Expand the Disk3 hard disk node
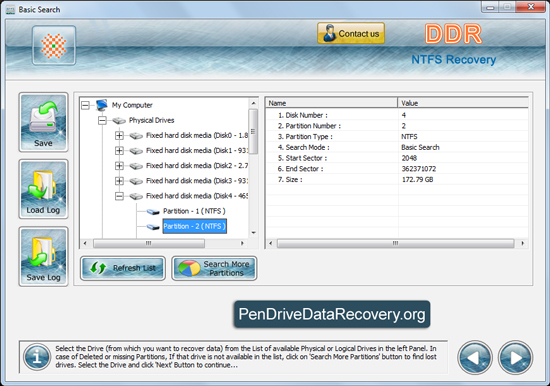 pyautogui.click(x=119, y=181)
